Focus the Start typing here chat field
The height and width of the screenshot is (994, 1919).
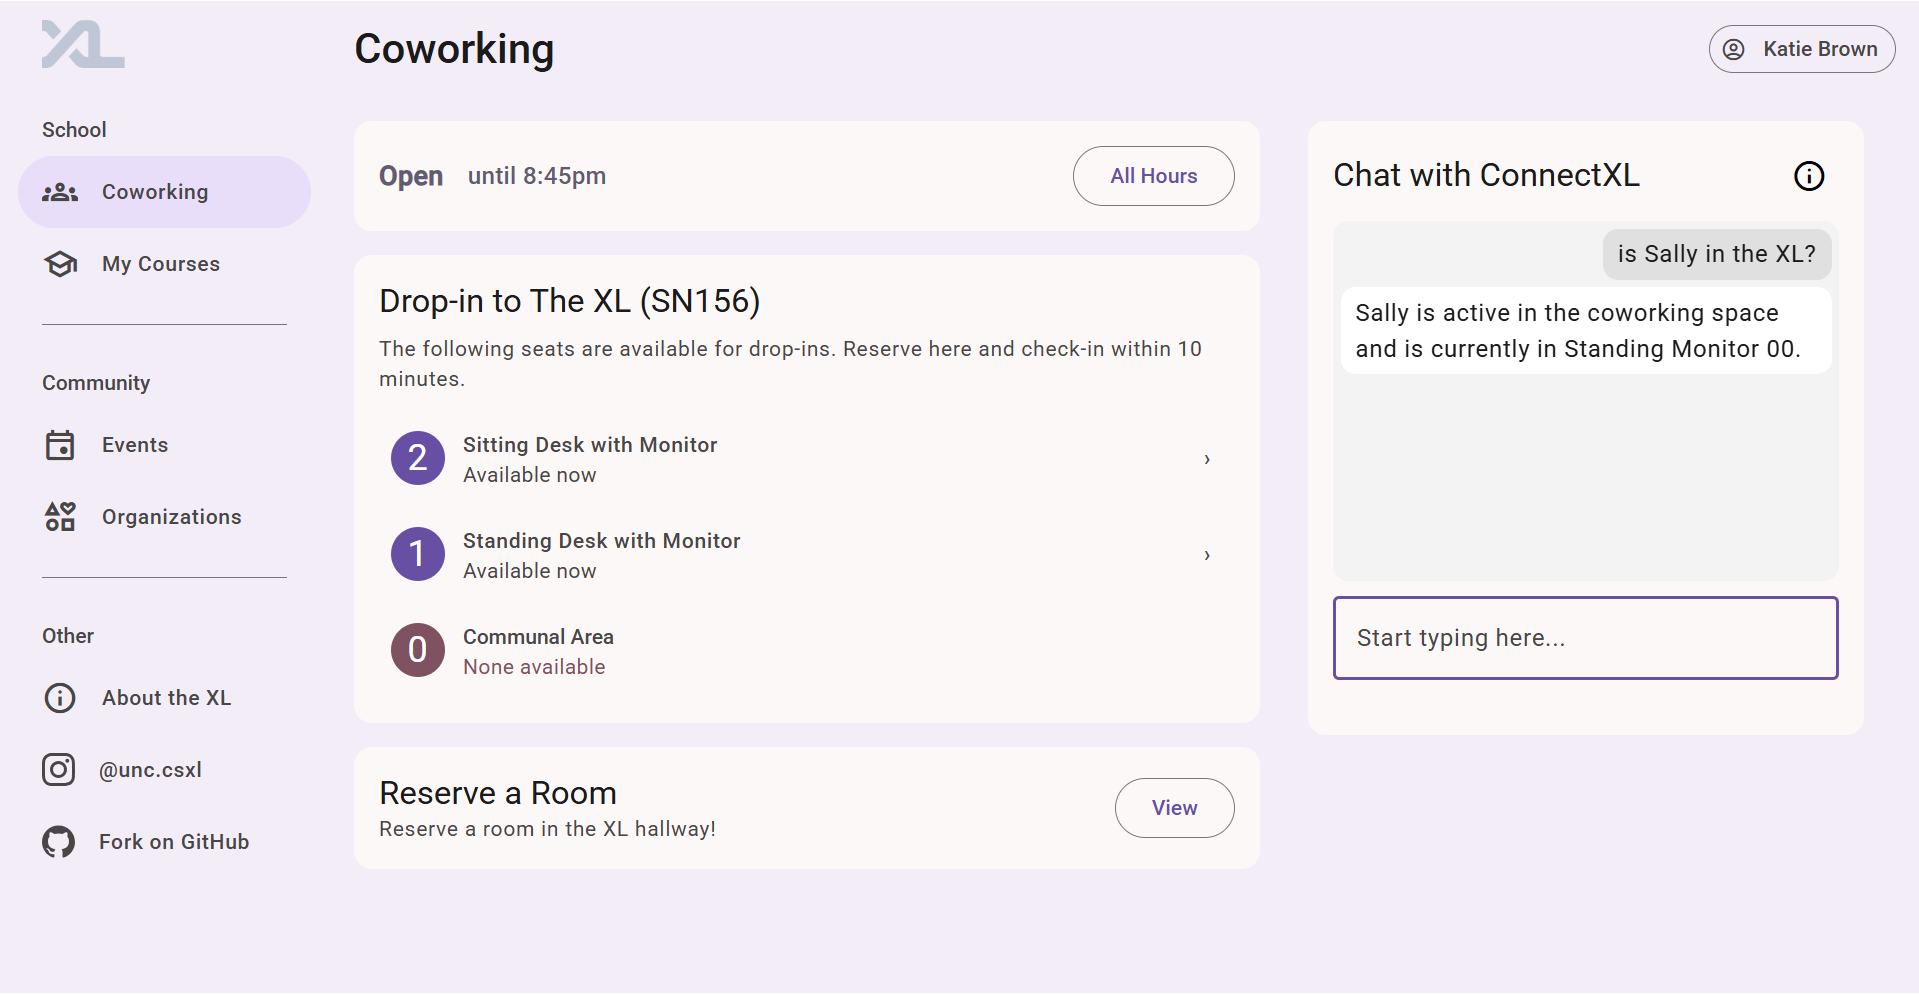pyautogui.click(x=1585, y=638)
